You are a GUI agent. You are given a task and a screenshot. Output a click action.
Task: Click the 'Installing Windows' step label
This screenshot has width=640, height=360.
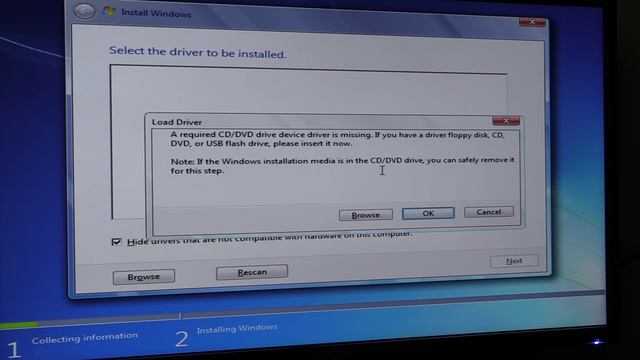237,329
